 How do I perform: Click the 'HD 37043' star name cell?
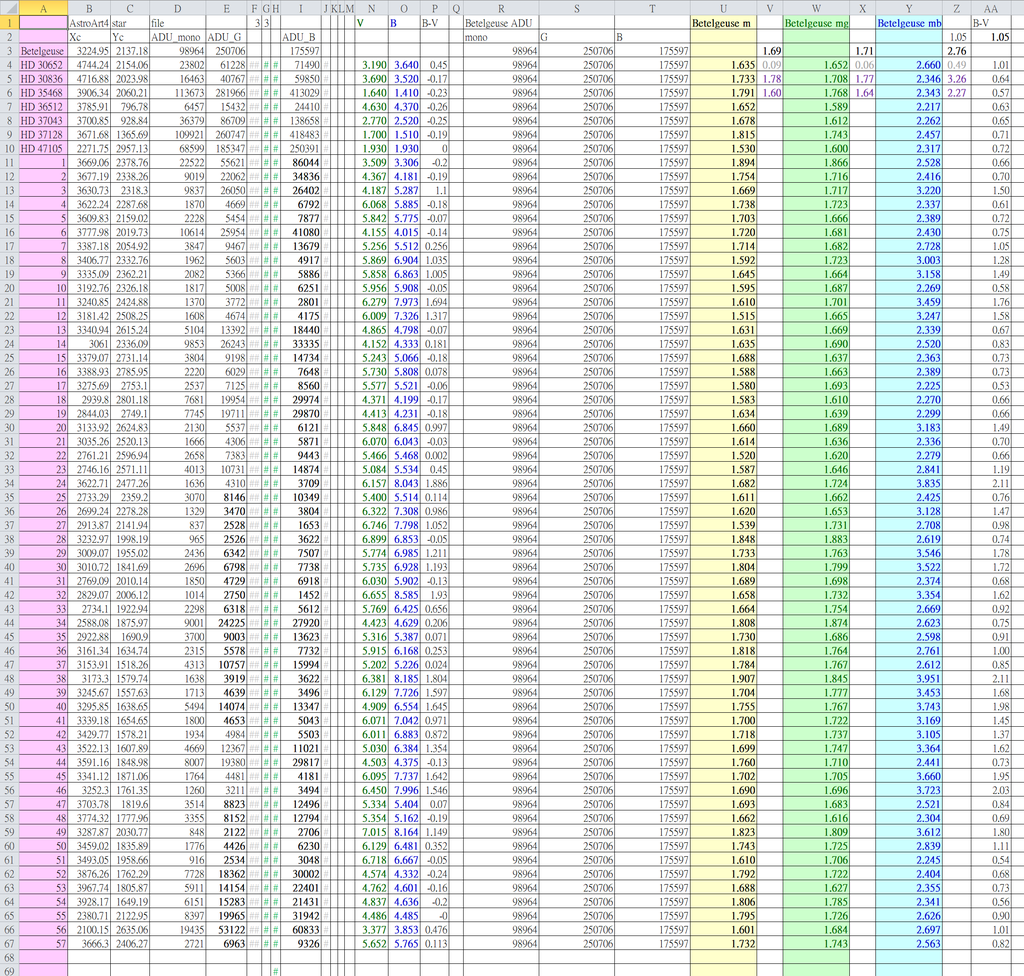[x=43, y=121]
